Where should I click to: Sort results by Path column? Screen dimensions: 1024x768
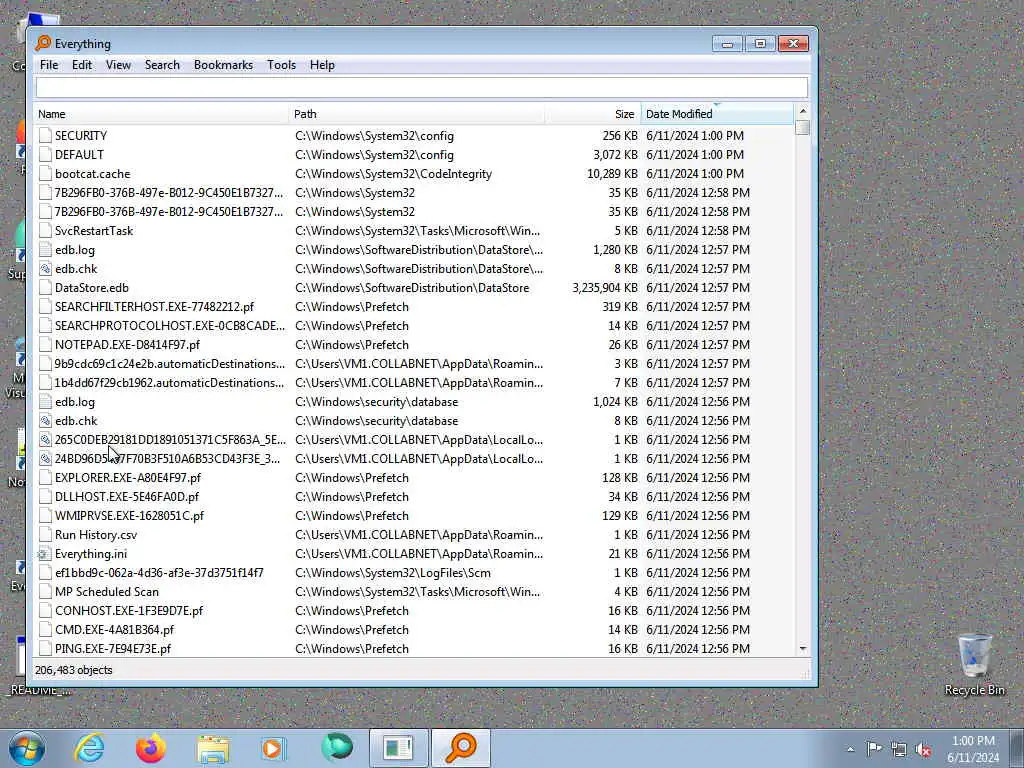pos(417,114)
